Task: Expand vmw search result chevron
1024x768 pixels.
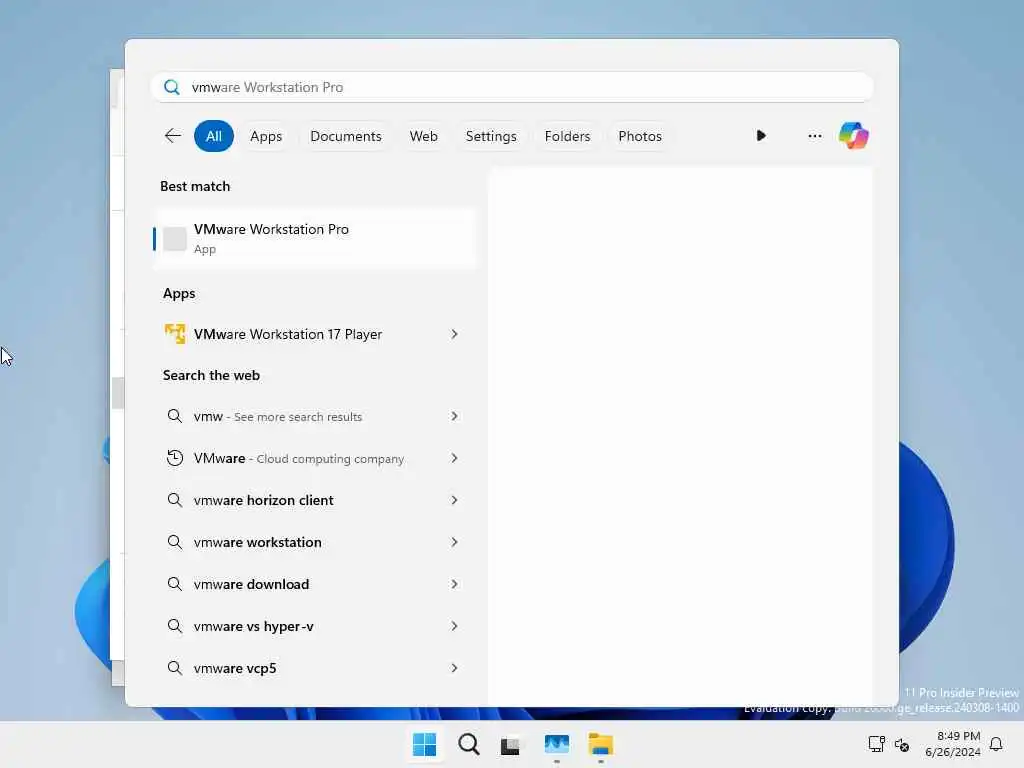Action: click(455, 416)
